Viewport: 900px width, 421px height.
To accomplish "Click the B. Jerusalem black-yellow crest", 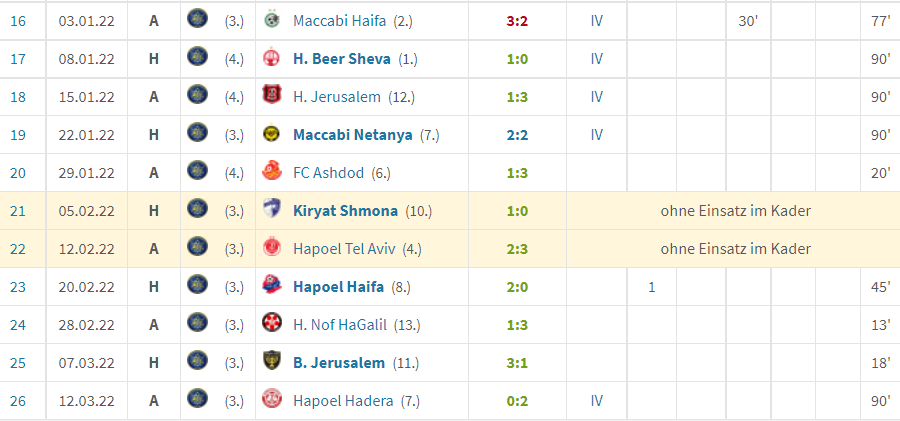I will pyautogui.click(x=270, y=362).
